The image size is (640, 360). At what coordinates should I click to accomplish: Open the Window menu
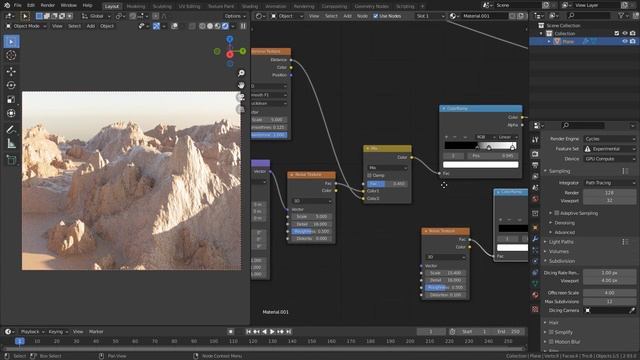point(69,5)
